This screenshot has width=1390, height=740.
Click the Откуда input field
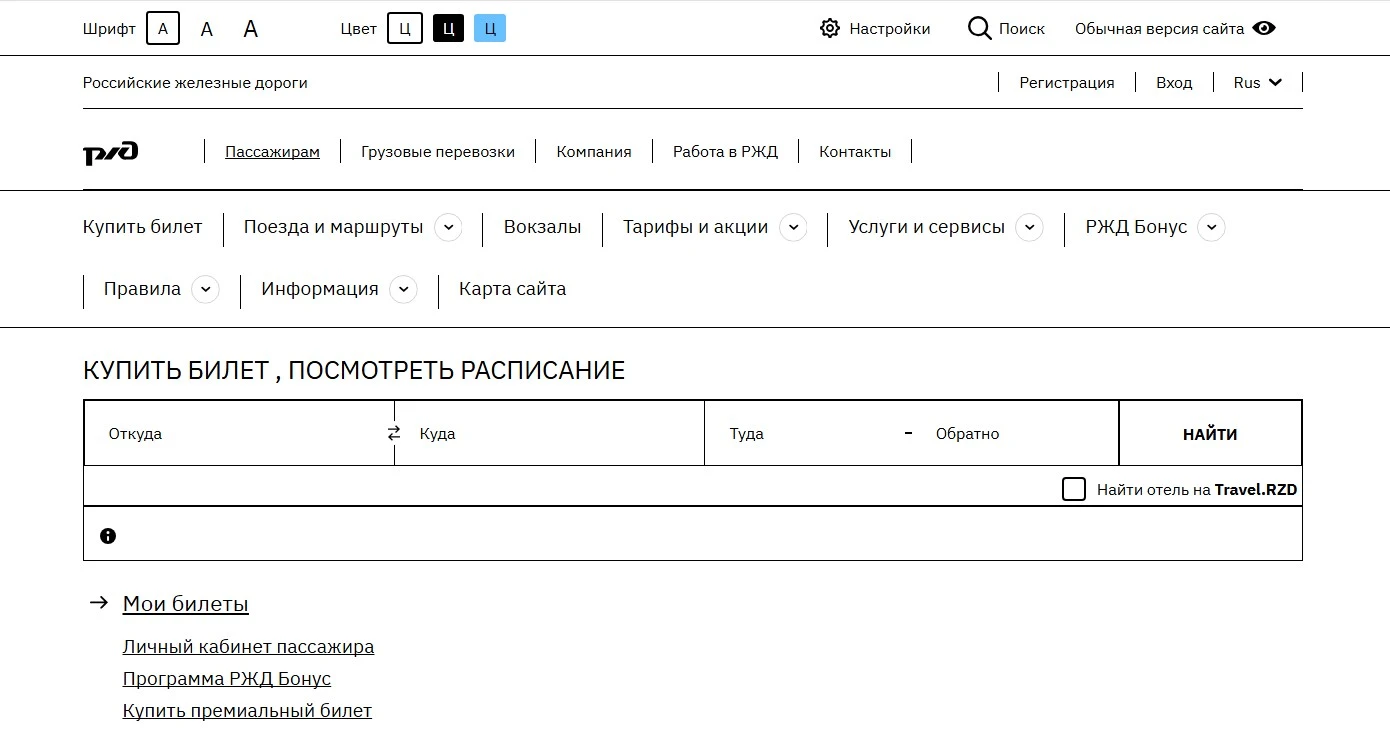(x=230, y=432)
